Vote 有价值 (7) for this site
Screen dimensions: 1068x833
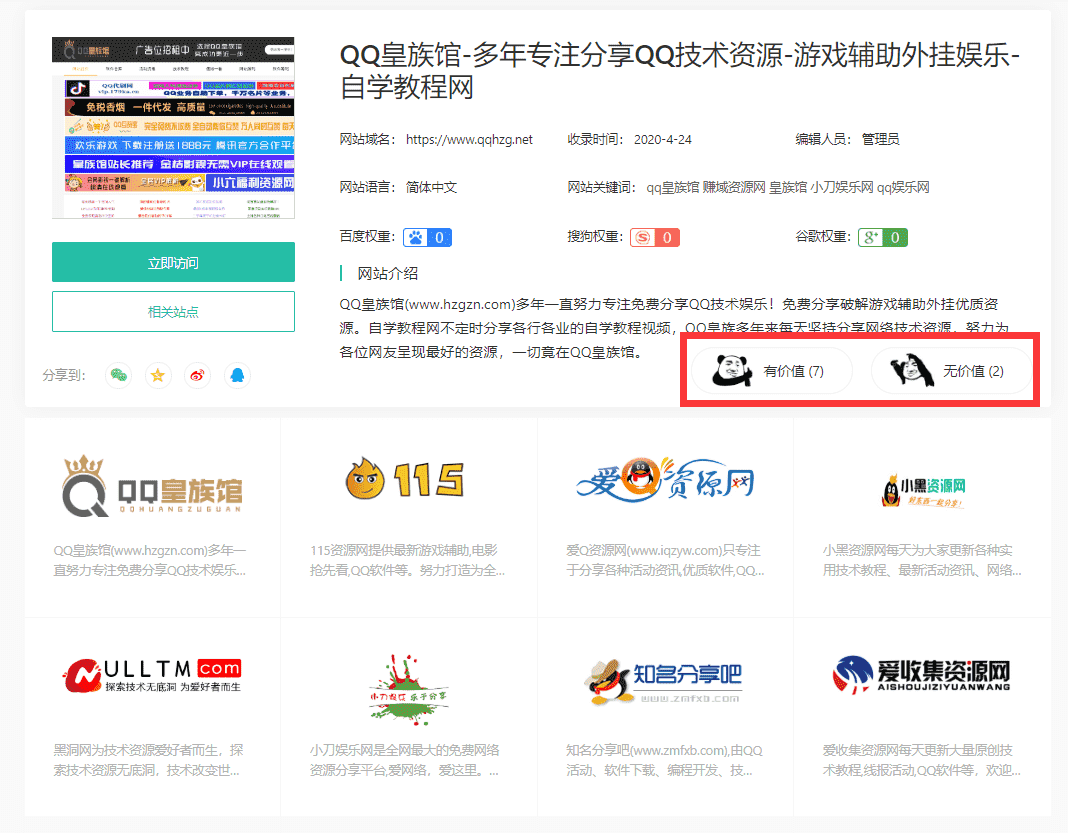(770, 370)
